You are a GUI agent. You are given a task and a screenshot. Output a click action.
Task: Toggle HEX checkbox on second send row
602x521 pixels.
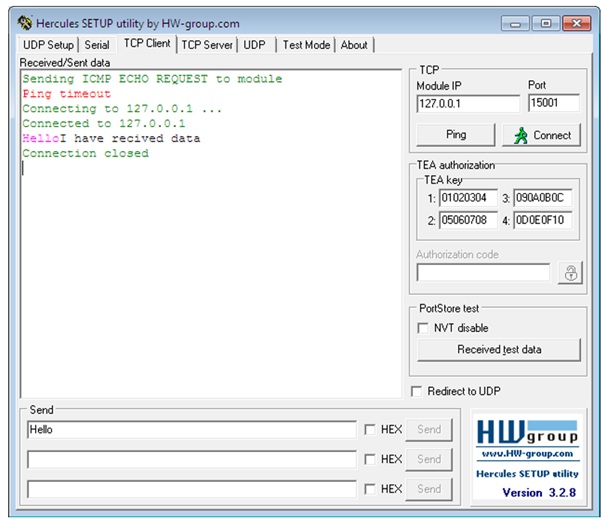tap(370, 459)
